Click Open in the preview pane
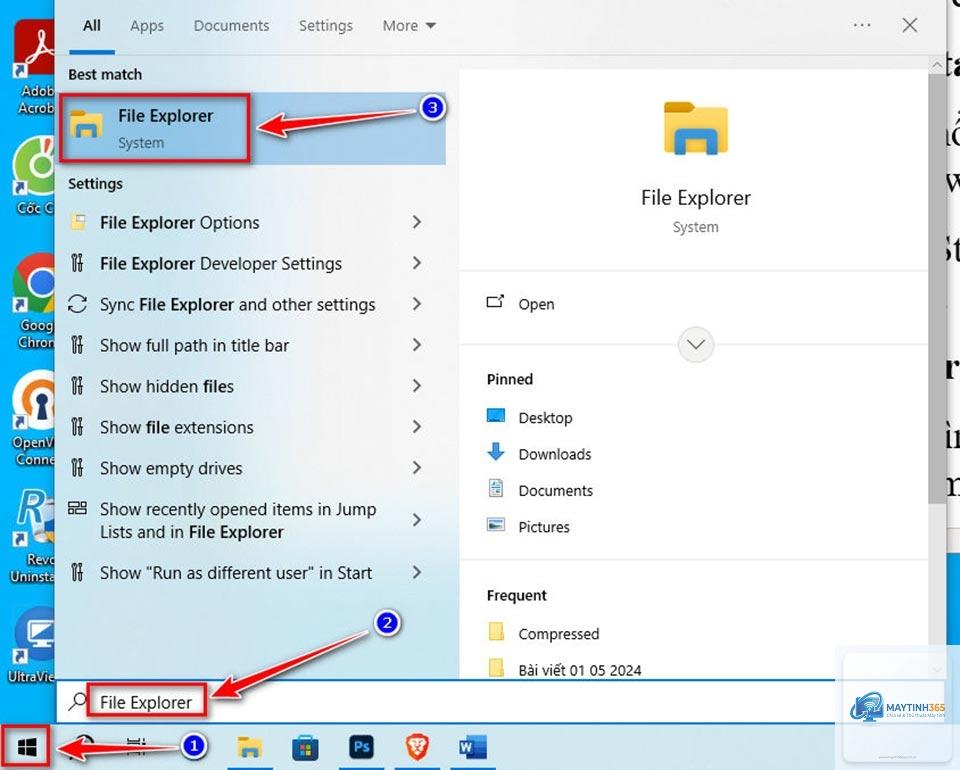This screenshot has height=770, width=960. coord(536,304)
